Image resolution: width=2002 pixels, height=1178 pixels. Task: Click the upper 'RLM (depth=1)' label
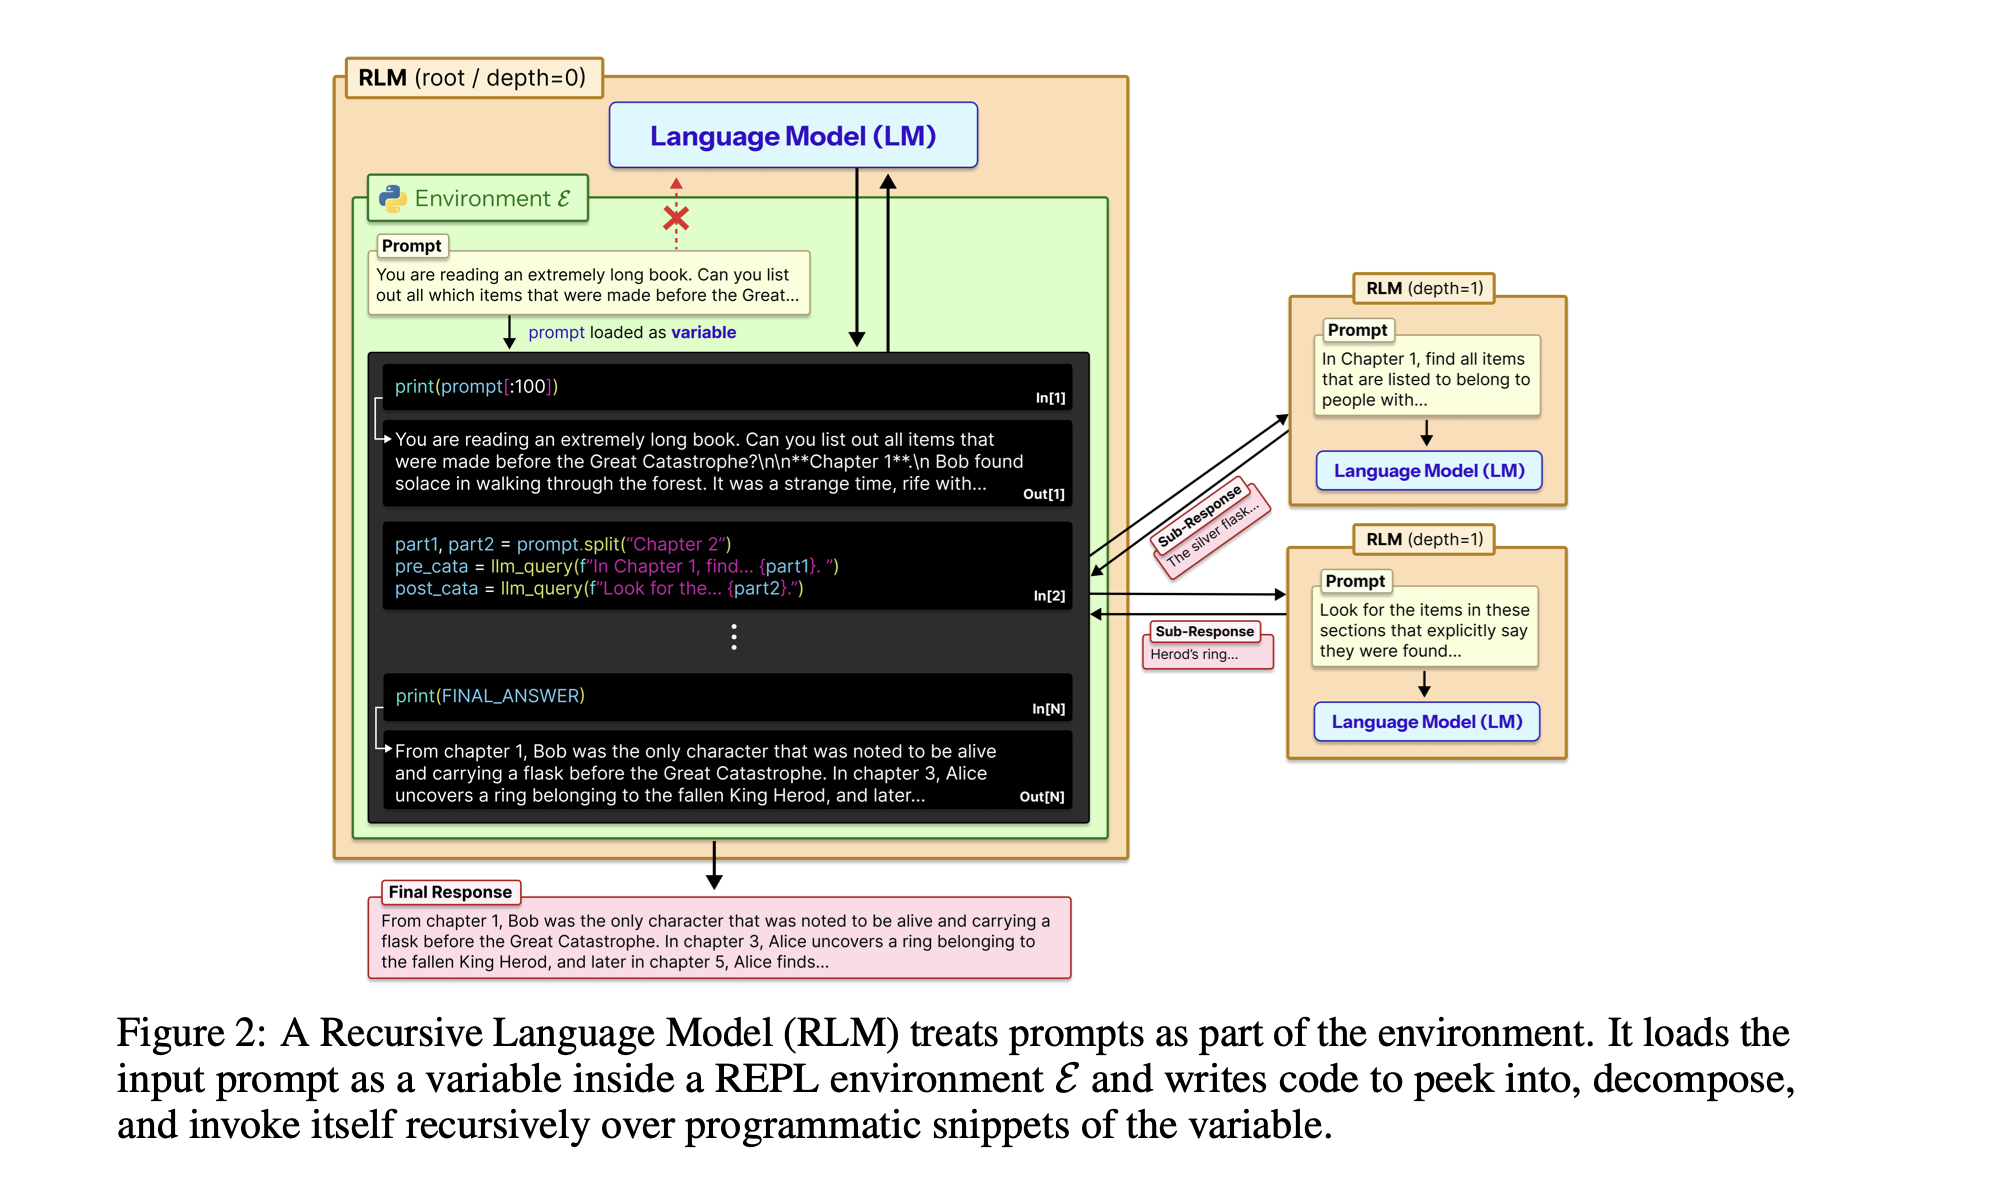(x=1424, y=288)
